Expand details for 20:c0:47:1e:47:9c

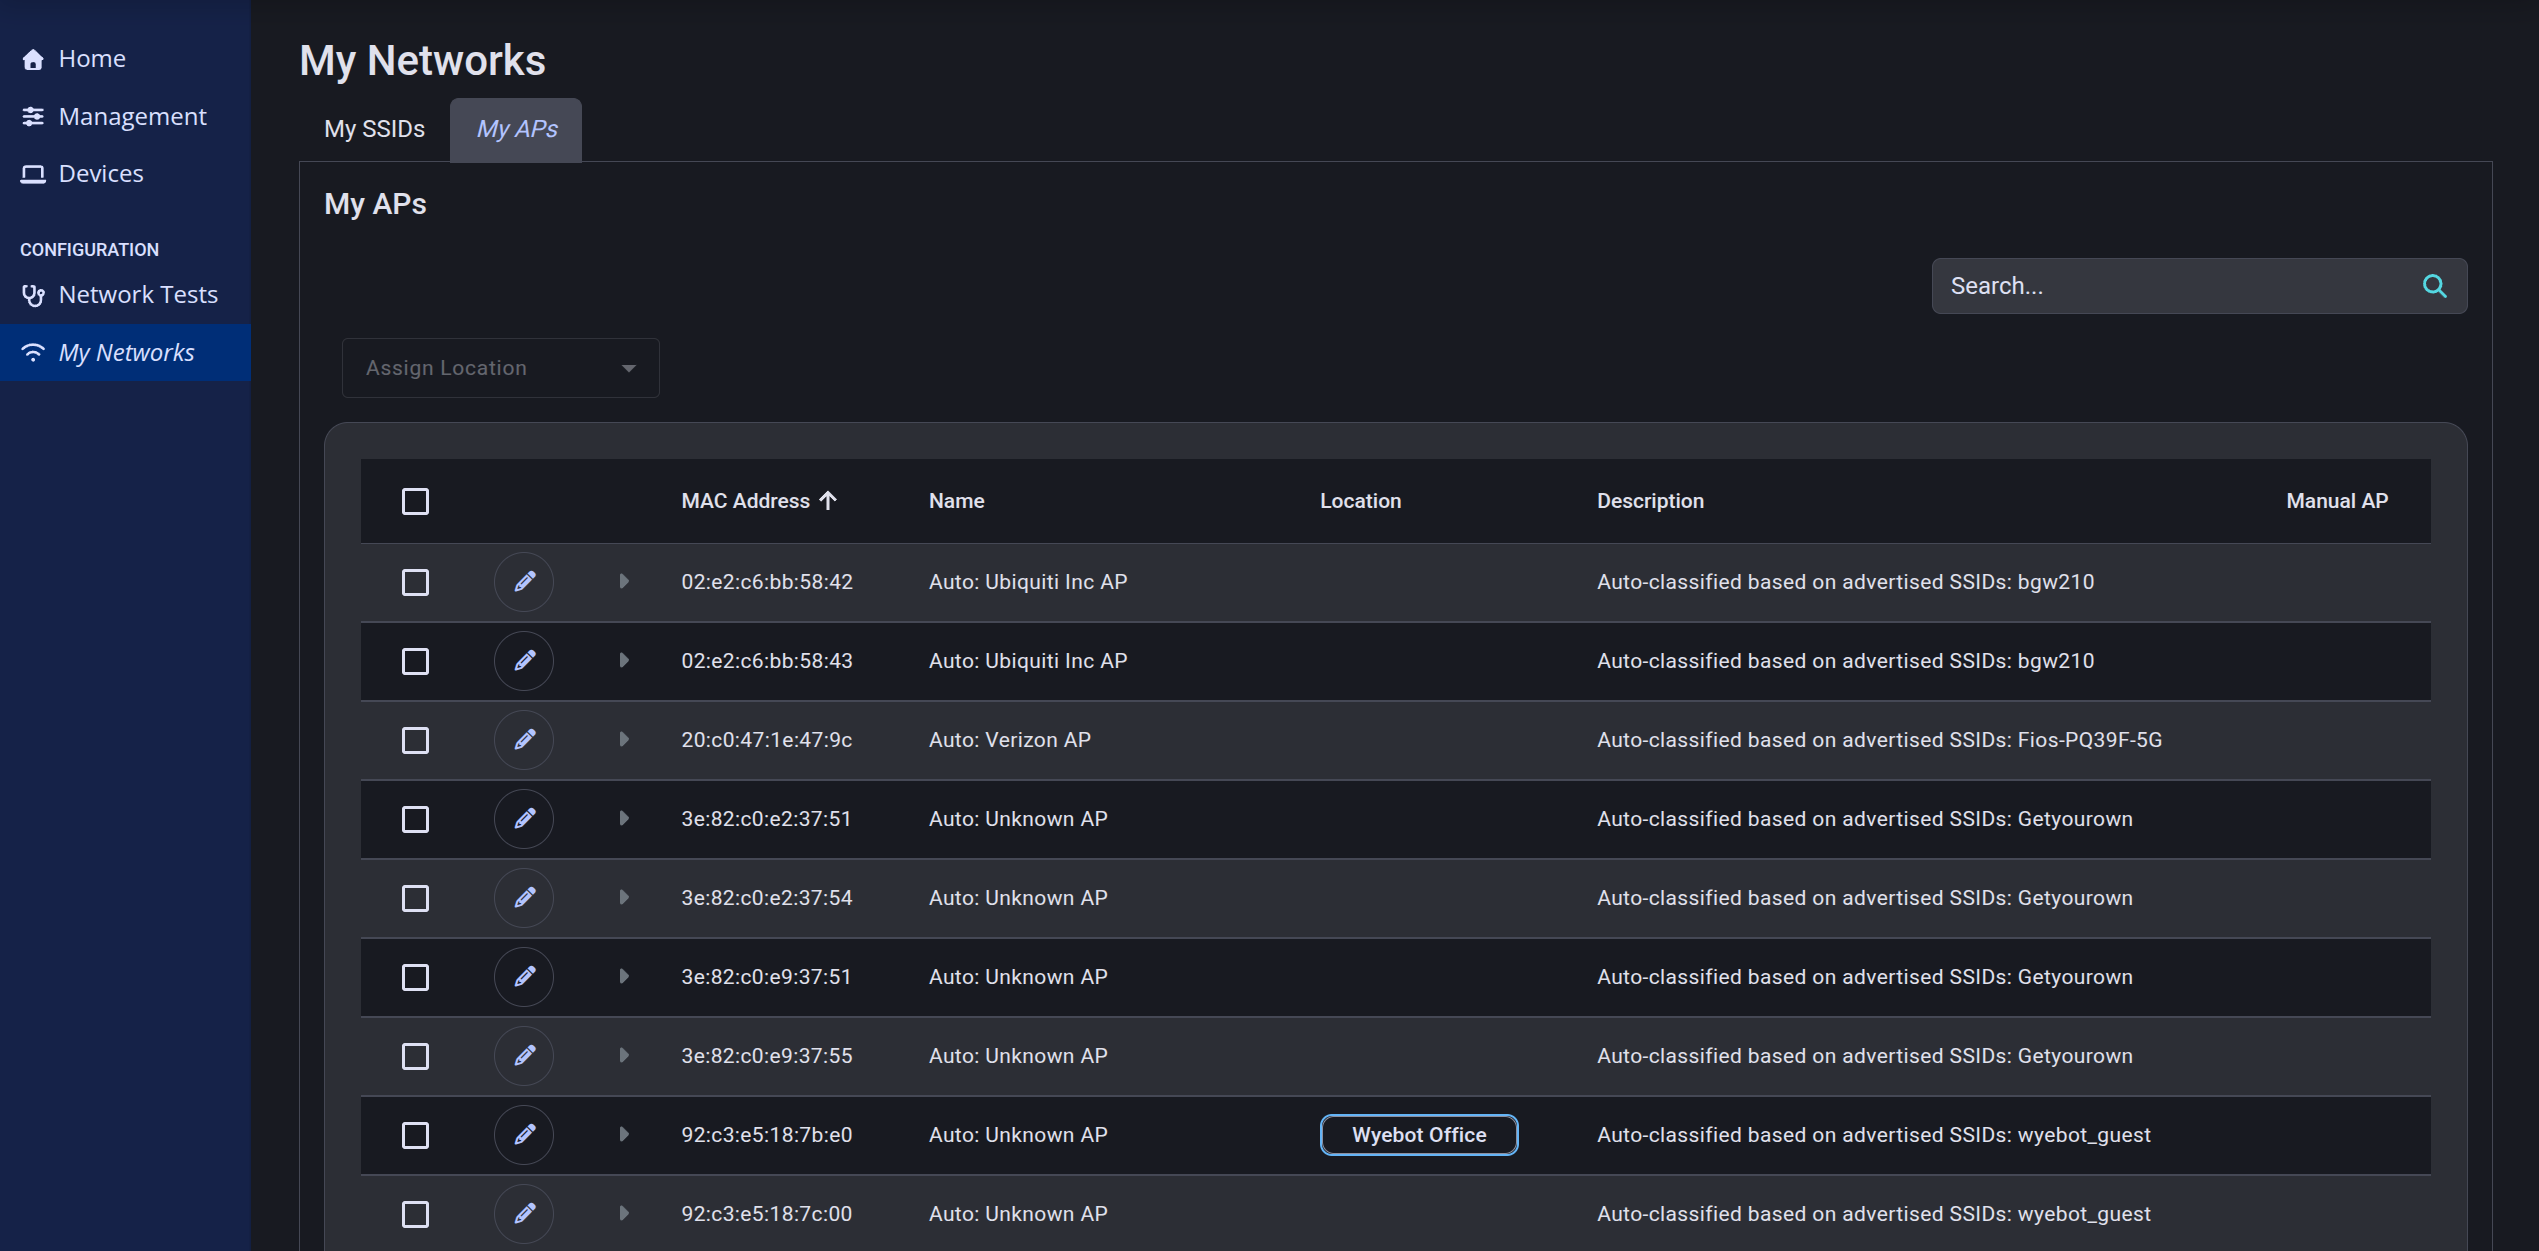pos(624,739)
